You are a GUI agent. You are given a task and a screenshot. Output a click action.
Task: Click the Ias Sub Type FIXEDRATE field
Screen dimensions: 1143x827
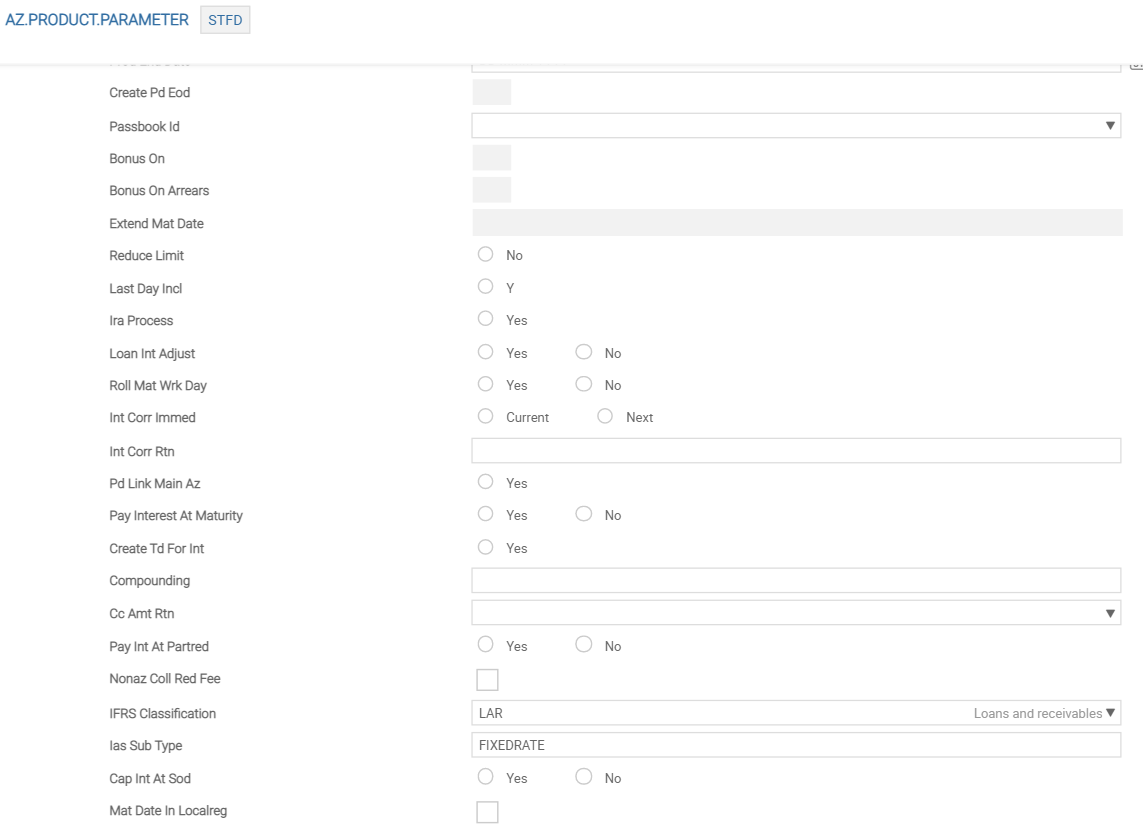pyautogui.click(x=795, y=745)
